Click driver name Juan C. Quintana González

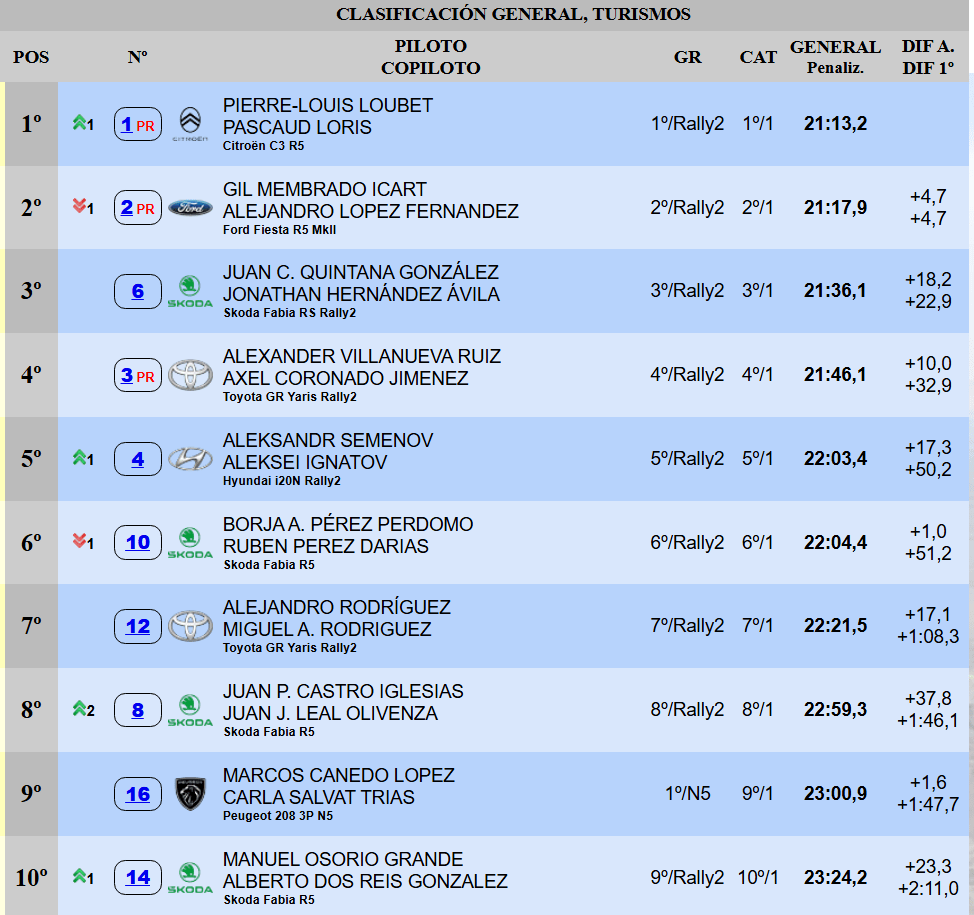pyautogui.click(x=361, y=273)
